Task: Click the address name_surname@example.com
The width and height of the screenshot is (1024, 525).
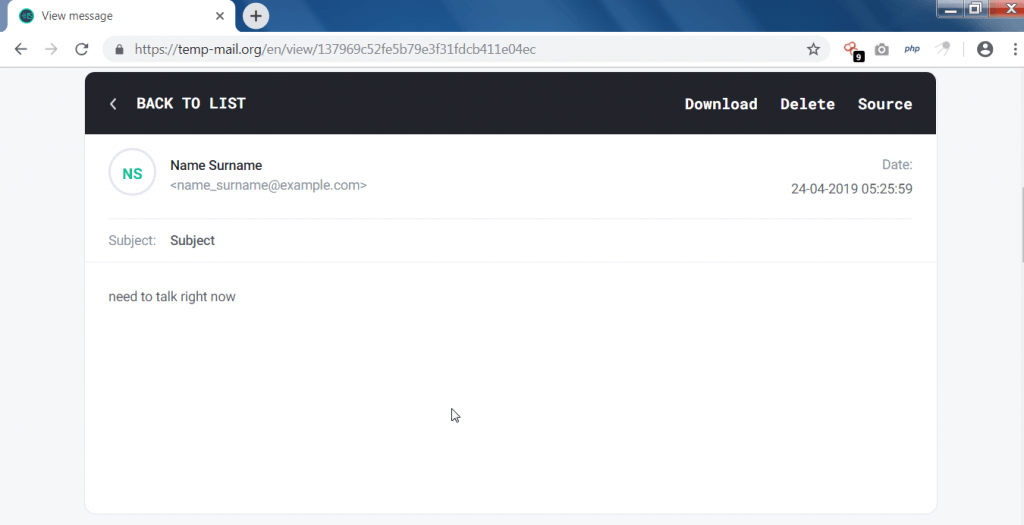Action: (268, 185)
